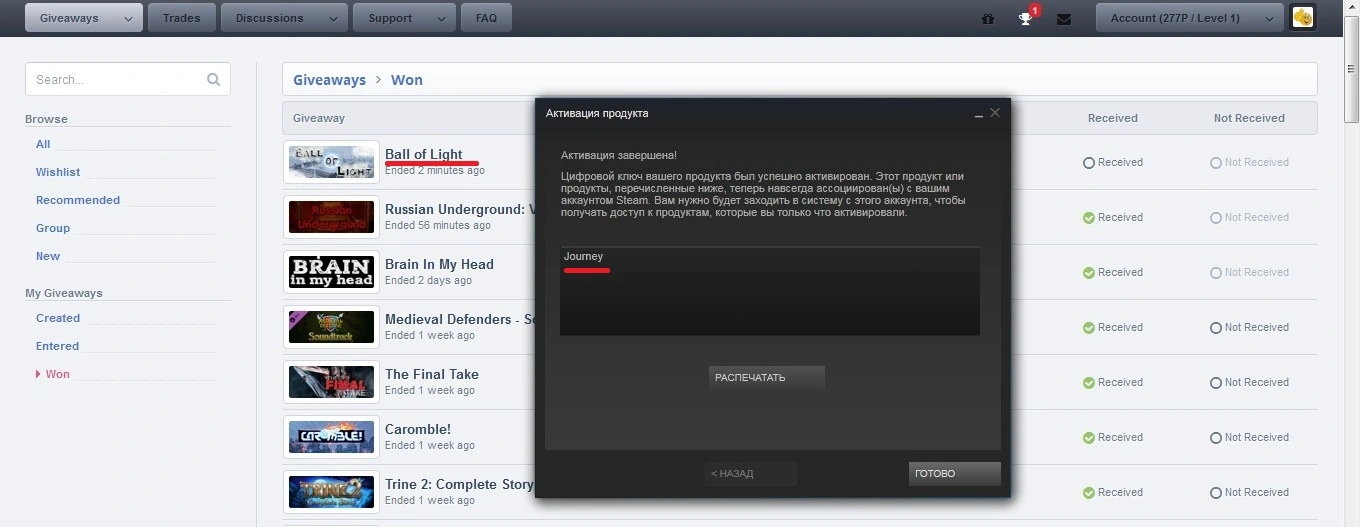Open Won under My Giveaways
This screenshot has height=527, width=1360.
pyautogui.click(x=58, y=374)
